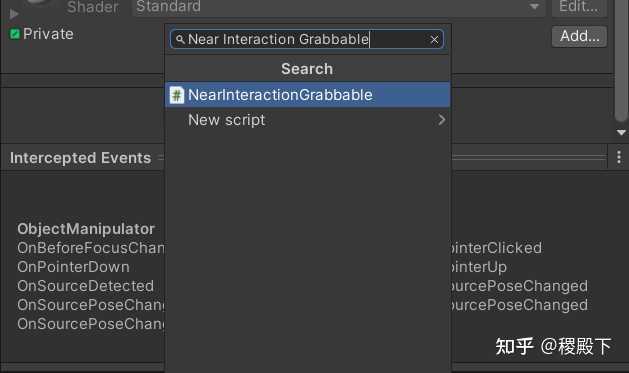The width and height of the screenshot is (629, 373).
Task: Focus the Near Interaction Grabbable search field
Action: [307, 39]
